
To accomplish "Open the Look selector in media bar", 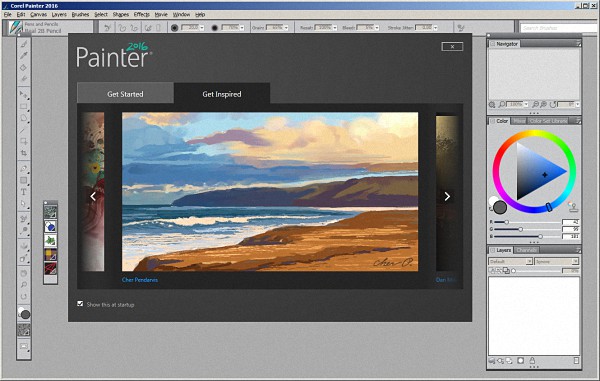I will point(50,269).
